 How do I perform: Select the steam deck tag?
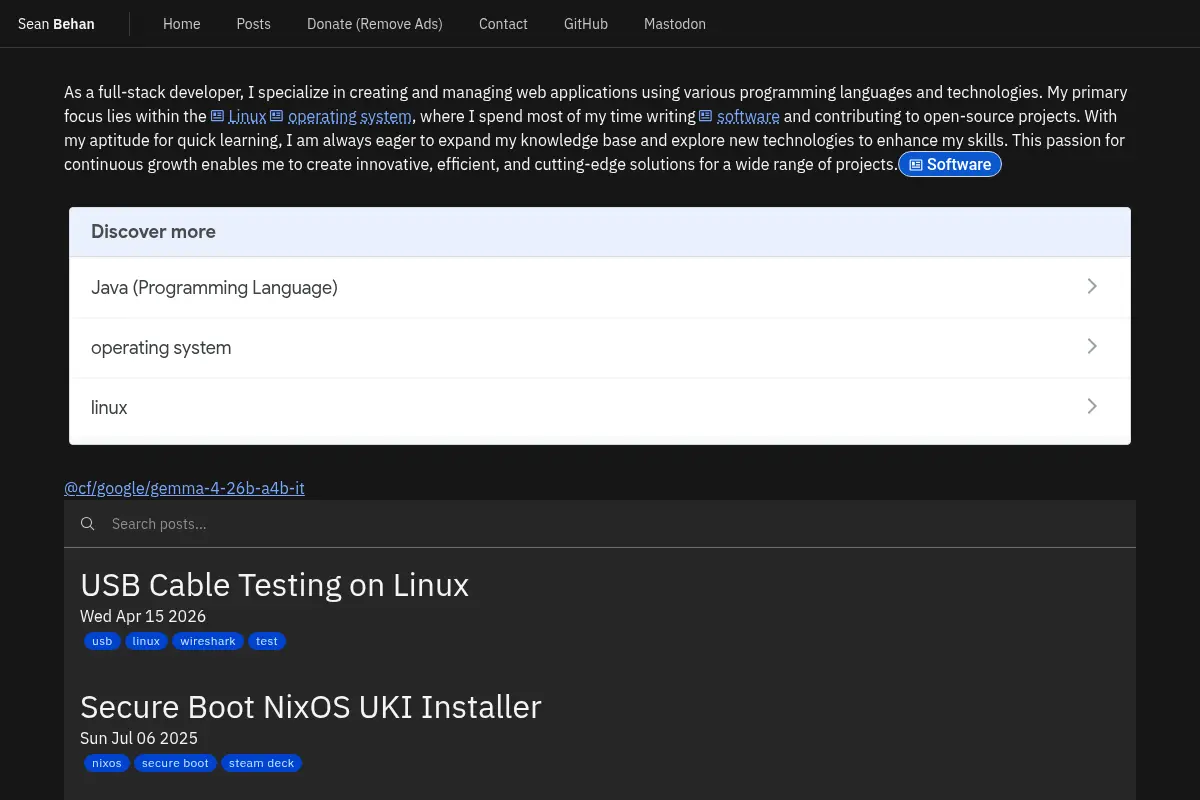pos(261,763)
